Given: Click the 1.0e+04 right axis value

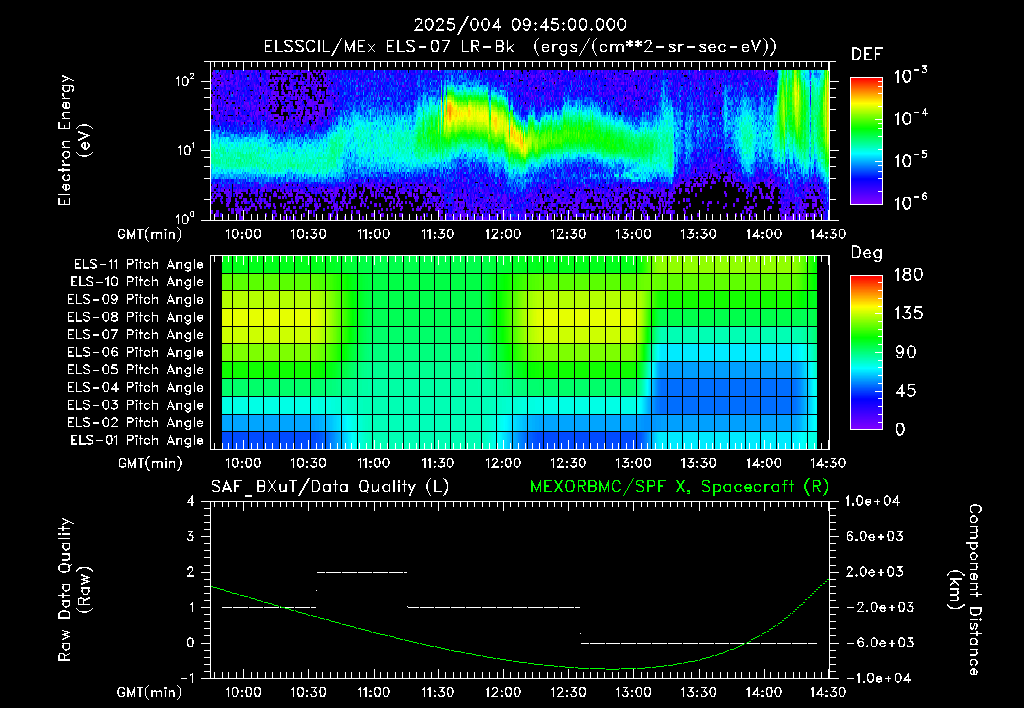Looking at the screenshot, I should click(872, 502).
